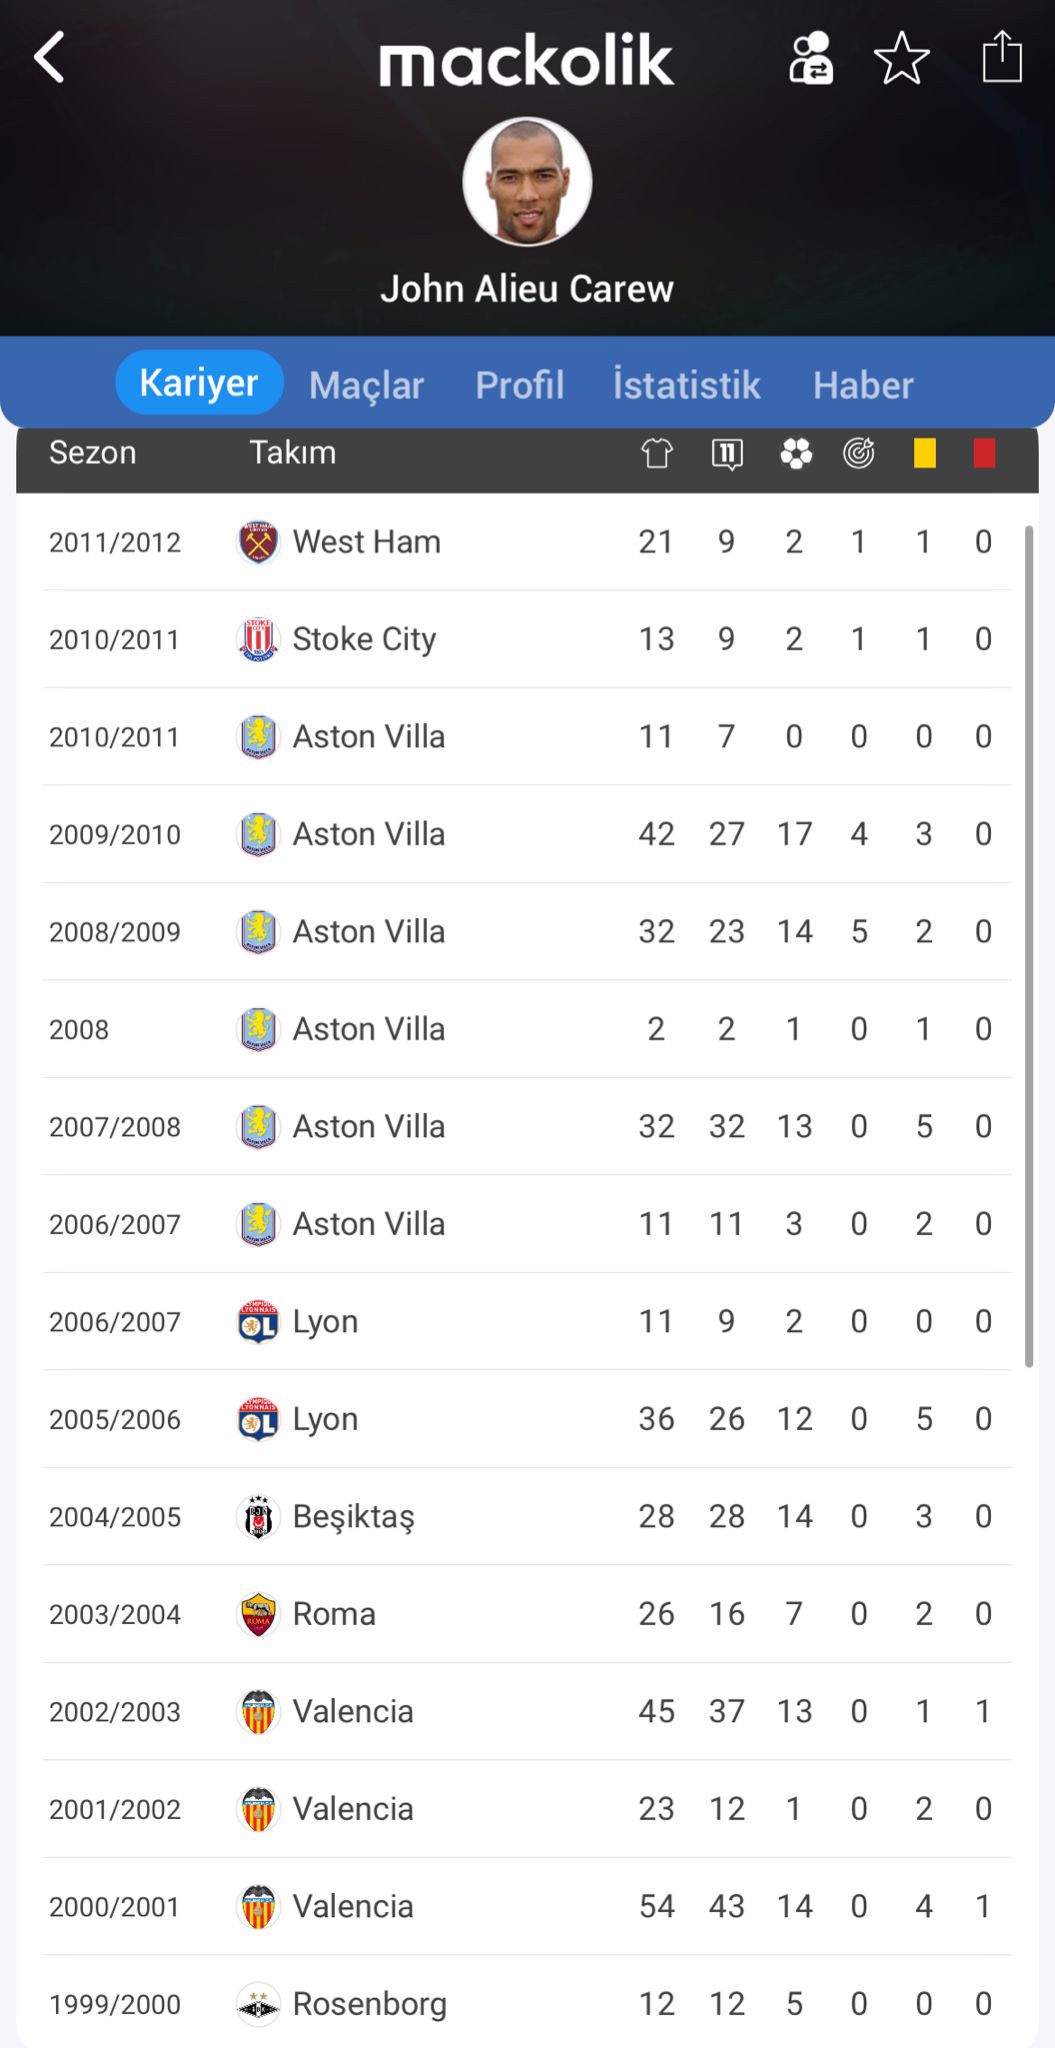Tap the jersey appearances column icon

pyautogui.click(x=656, y=454)
